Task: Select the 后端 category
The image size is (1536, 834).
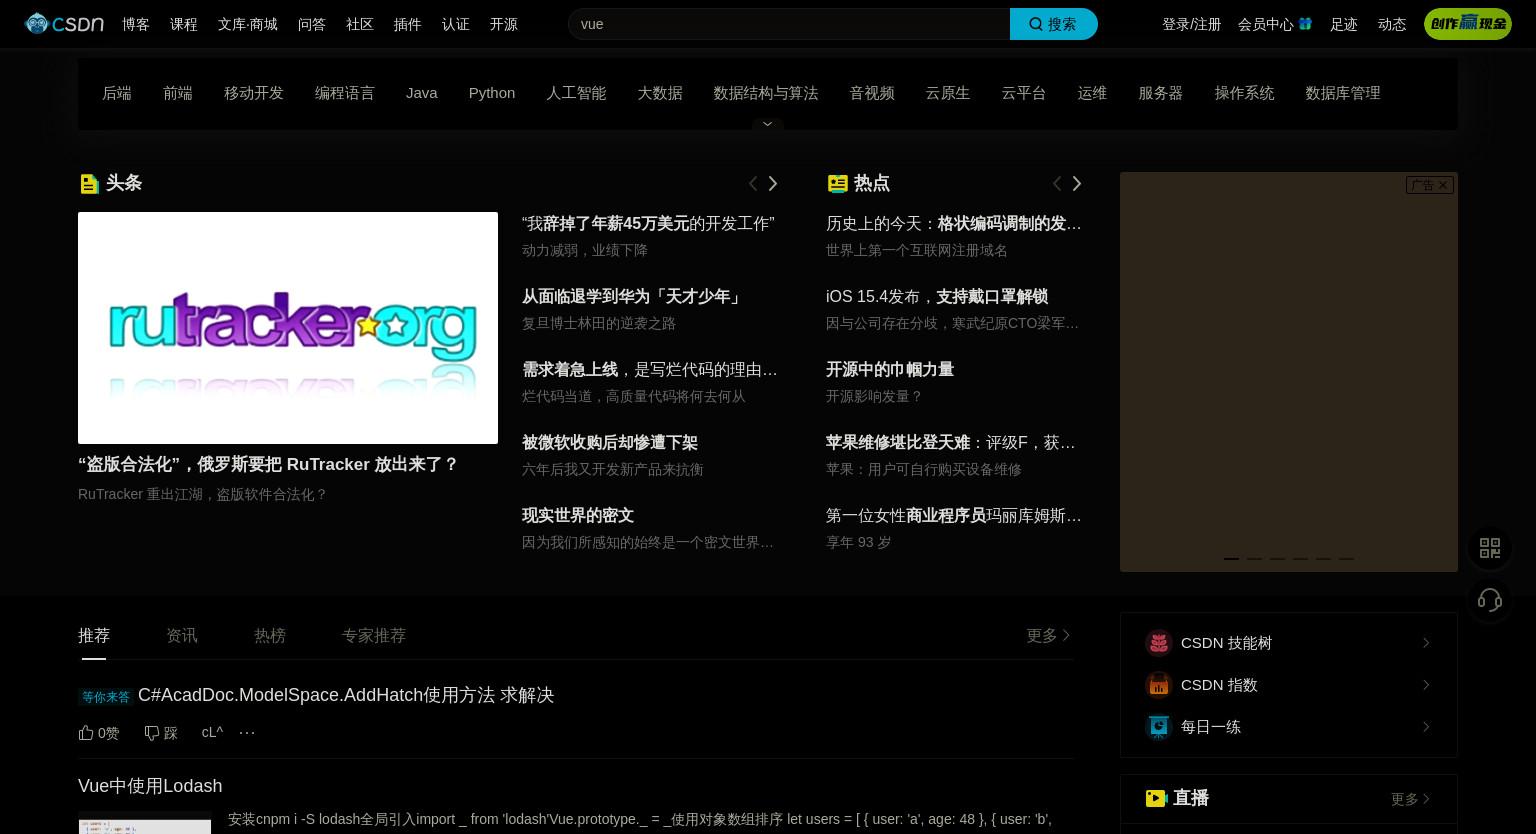Action: pyautogui.click(x=117, y=93)
